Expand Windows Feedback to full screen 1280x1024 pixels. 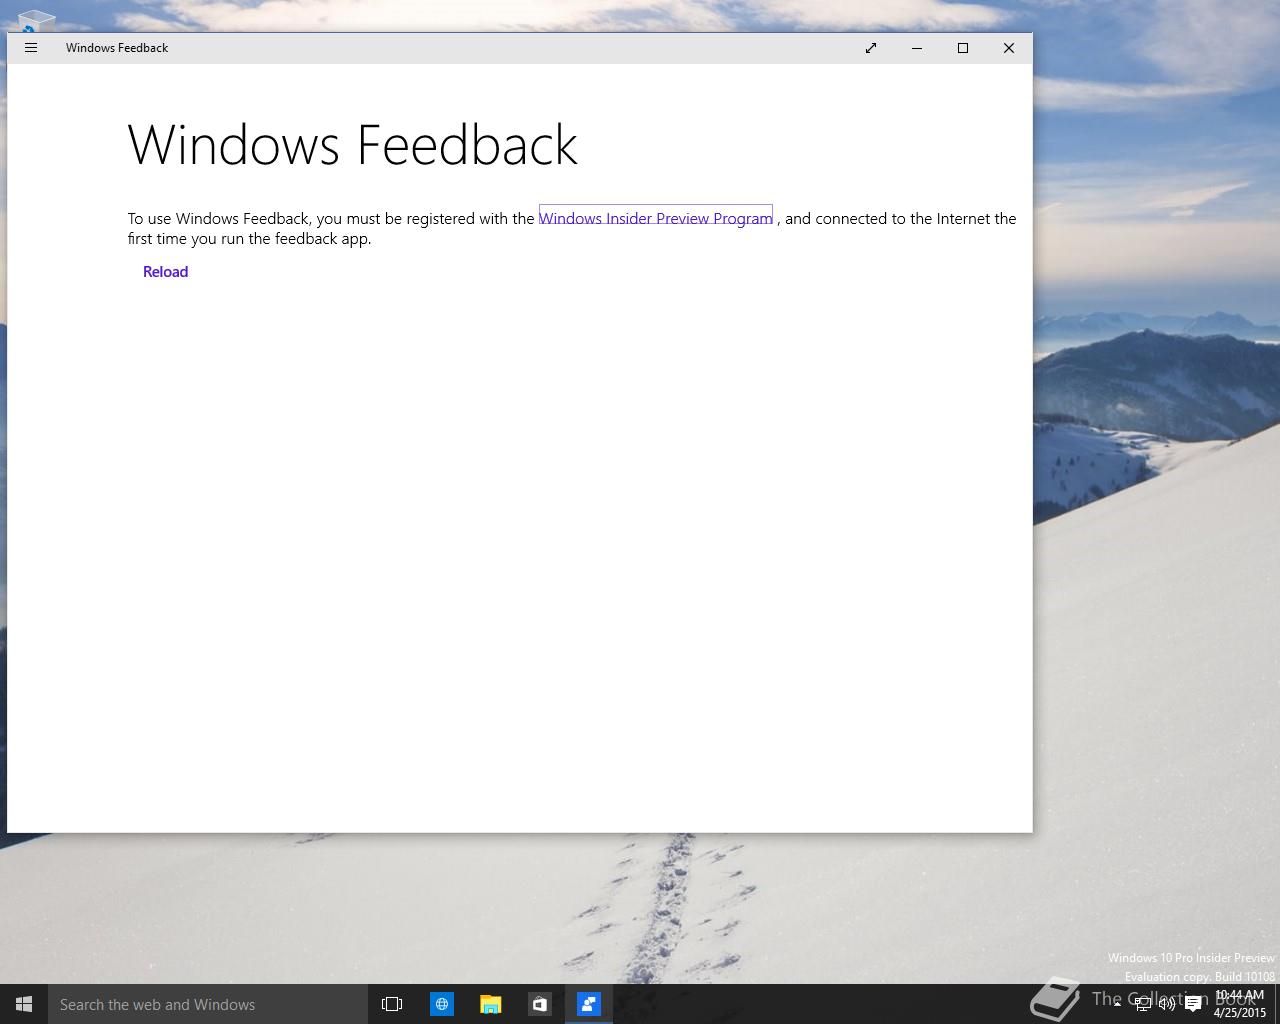[871, 48]
